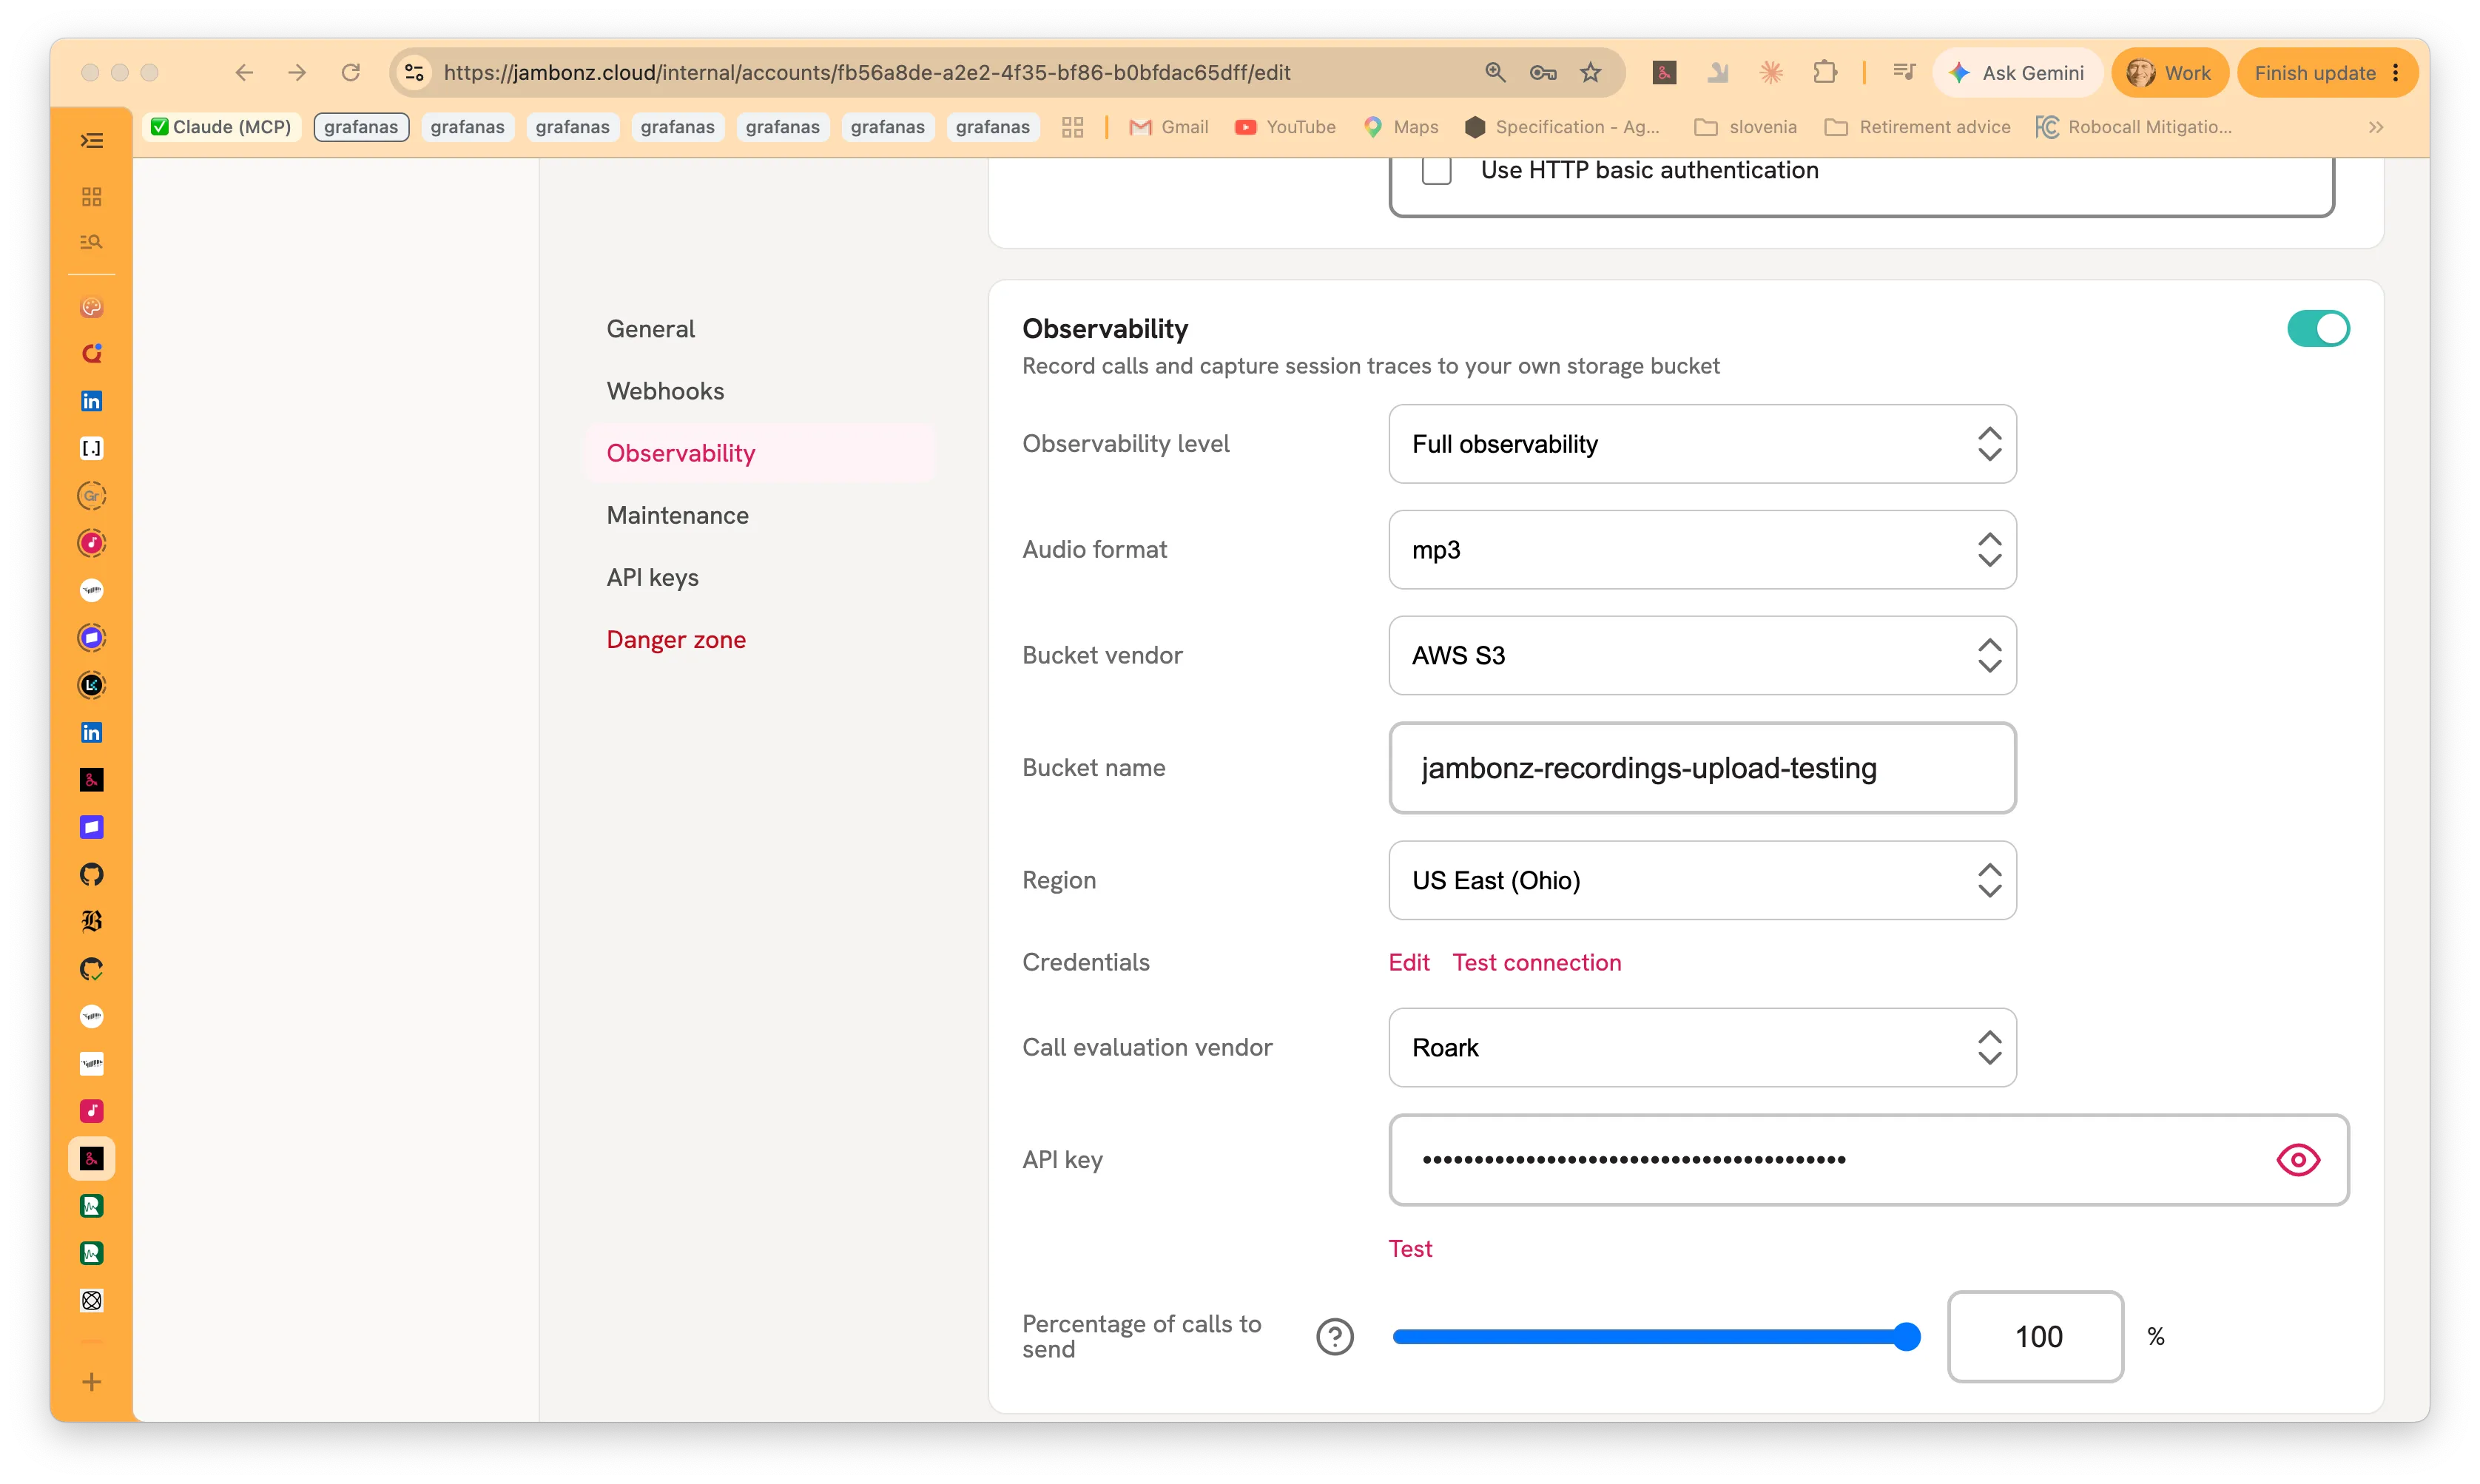Expand the hidden bookmarks overflow chevron
2480x1484 pixels.
pyautogui.click(x=2375, y=127)
